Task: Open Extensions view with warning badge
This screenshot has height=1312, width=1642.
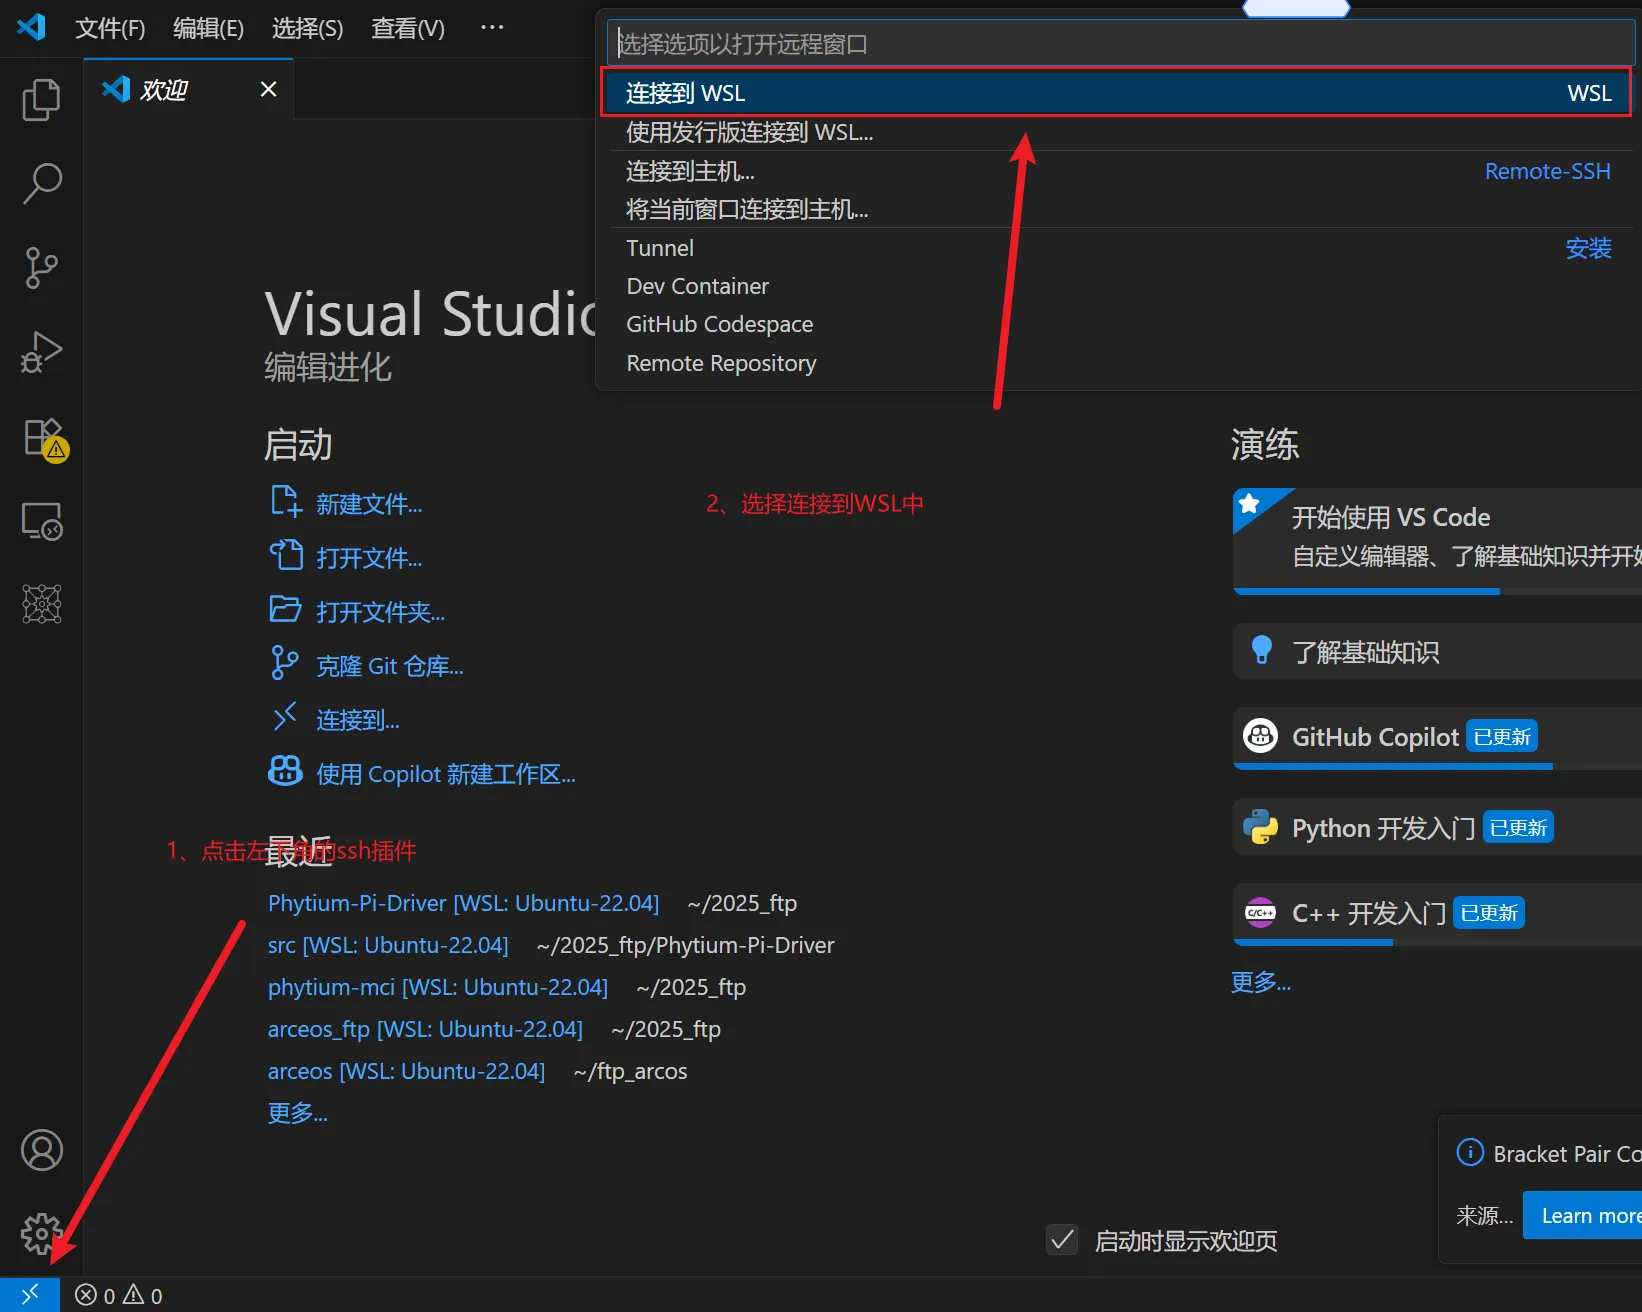Action: pos(43,438)
